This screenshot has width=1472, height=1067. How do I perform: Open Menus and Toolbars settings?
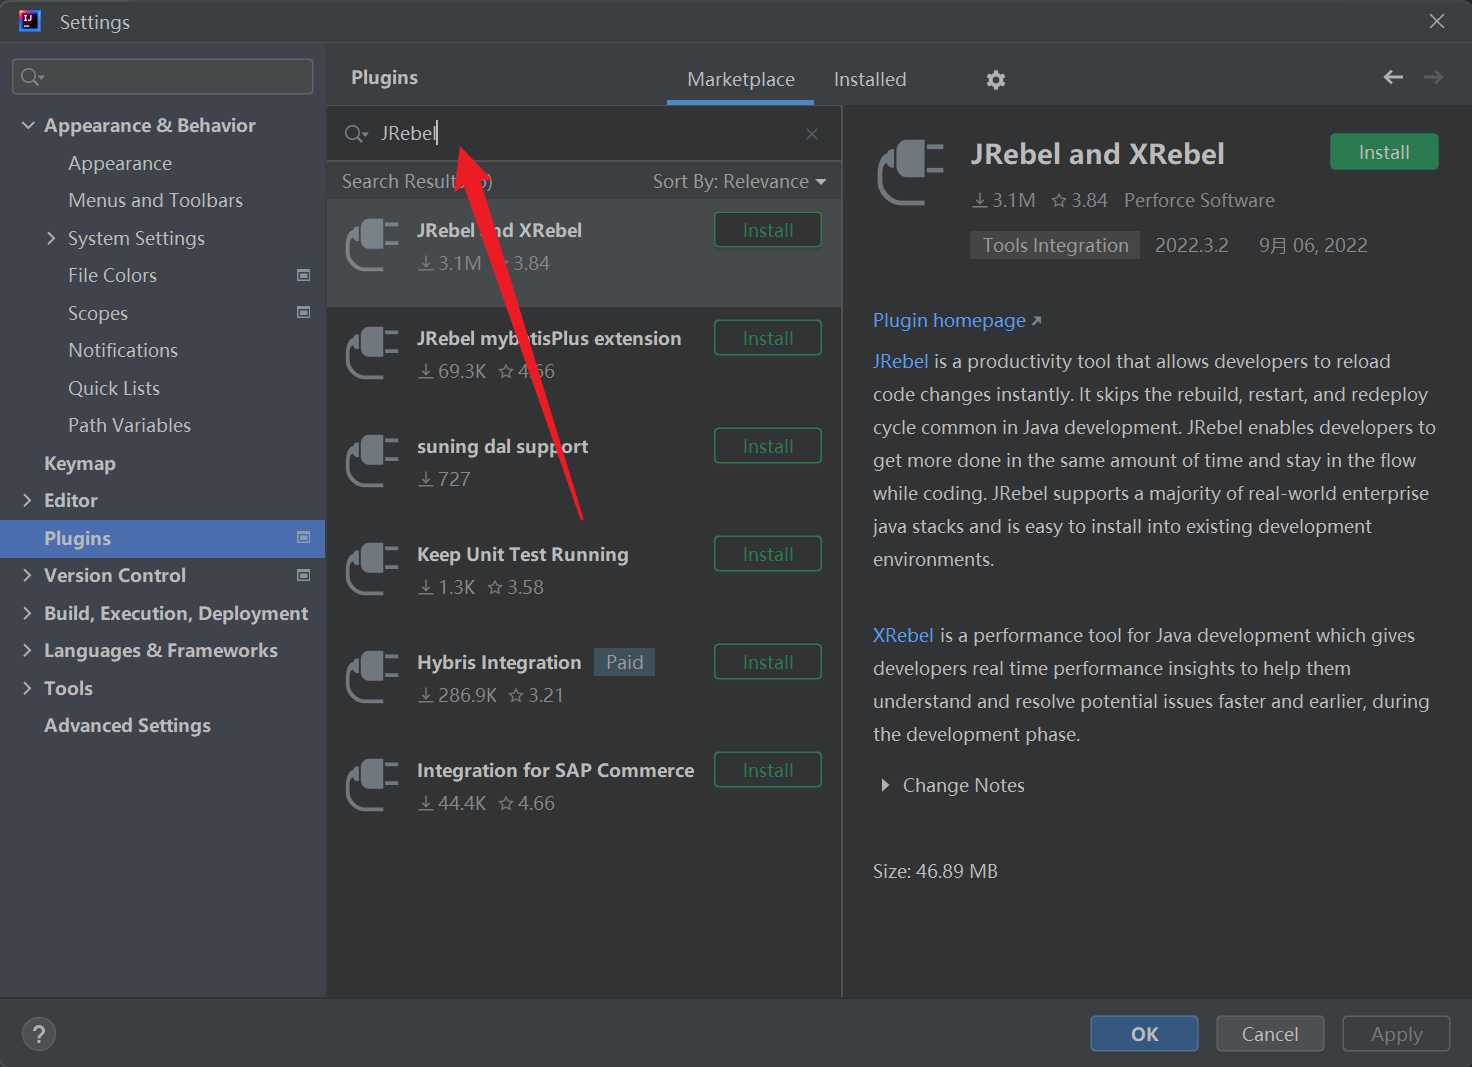click(x=155, y=200)
